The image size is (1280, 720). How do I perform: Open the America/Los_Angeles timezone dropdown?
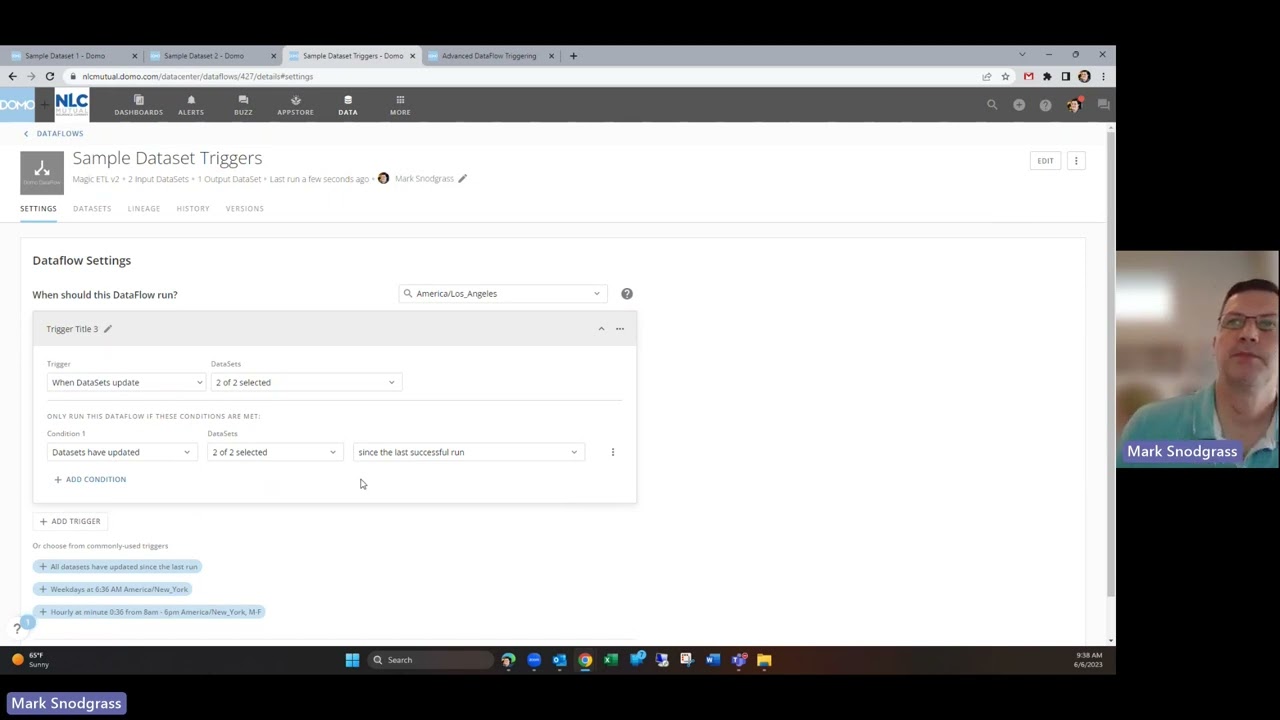pos(502,294)
